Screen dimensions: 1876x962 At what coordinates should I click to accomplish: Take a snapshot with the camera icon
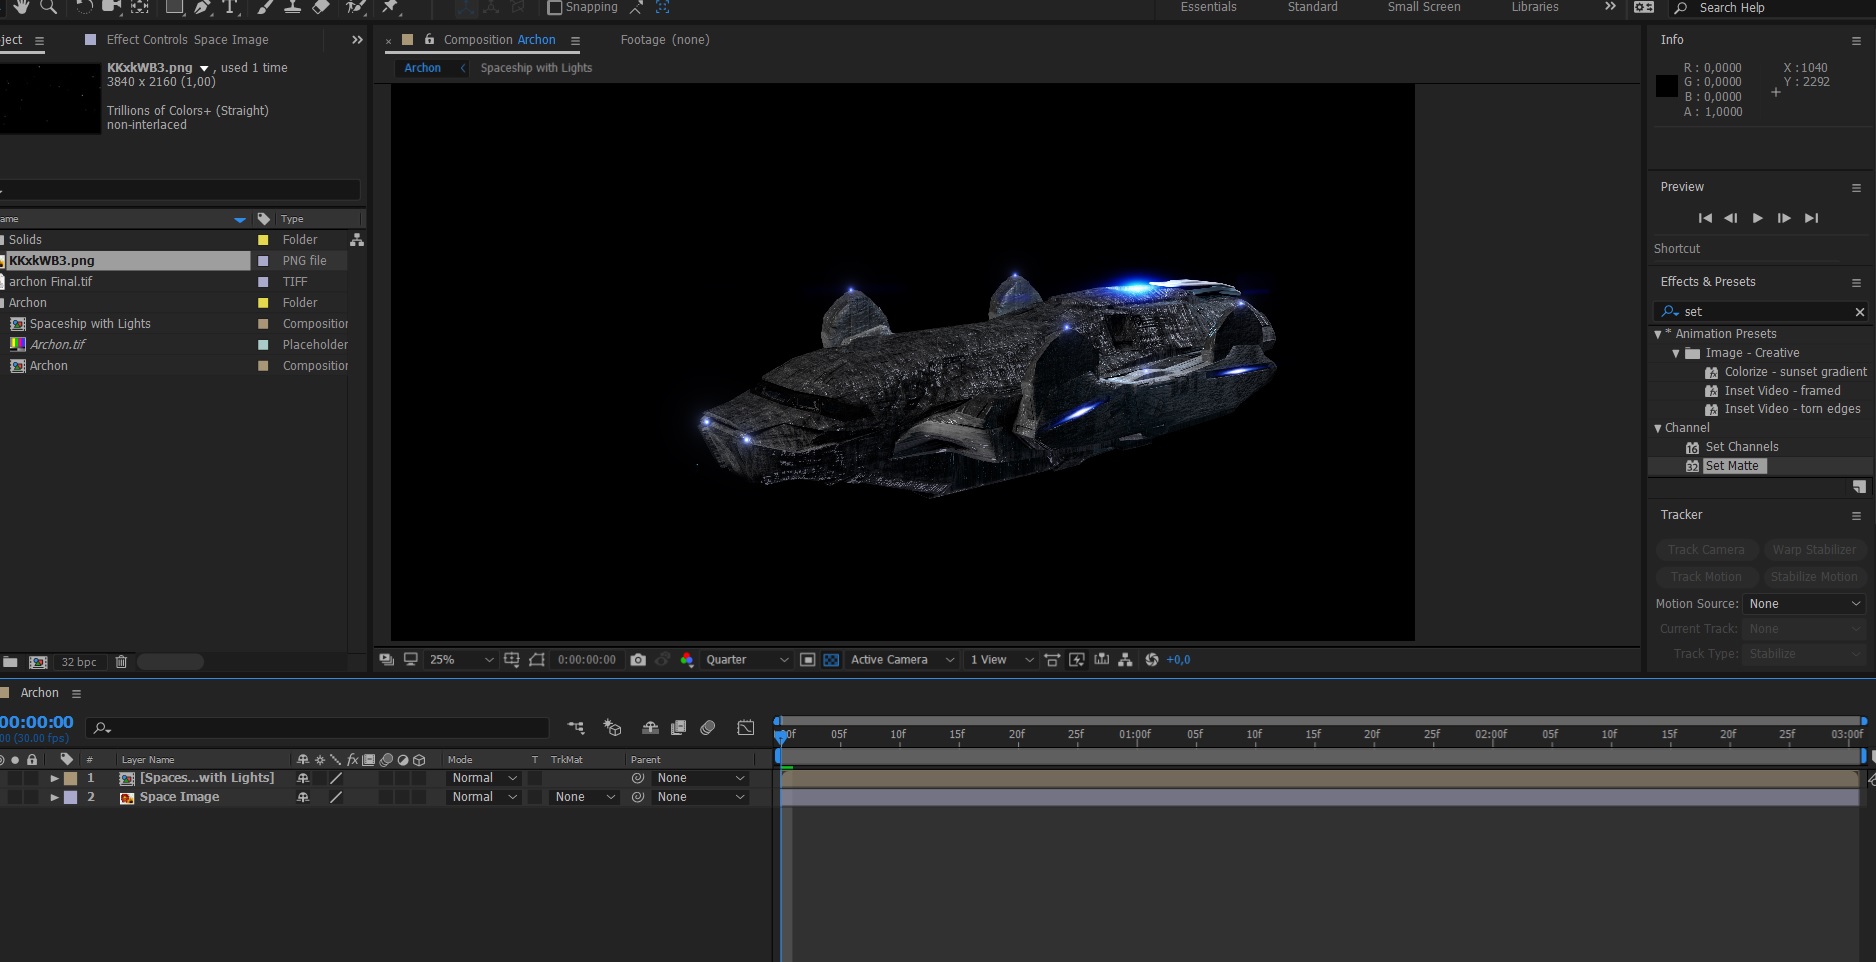tap(638, 660)
